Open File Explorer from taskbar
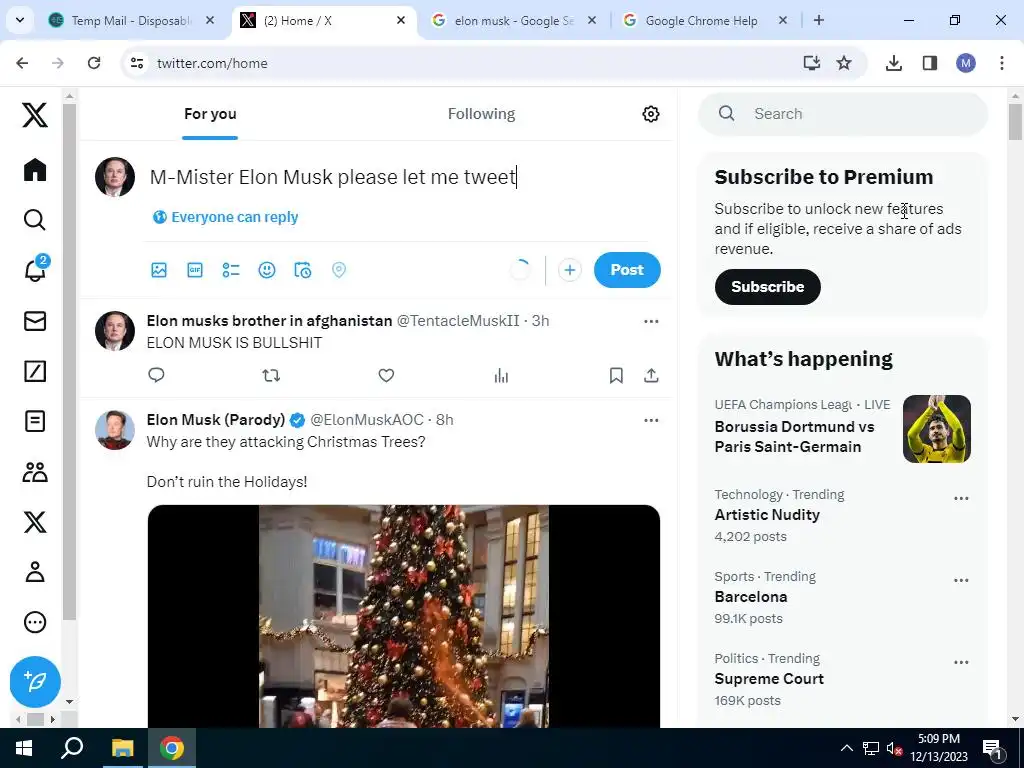Viewport: 1024px width, 768px height. (122, 748)
